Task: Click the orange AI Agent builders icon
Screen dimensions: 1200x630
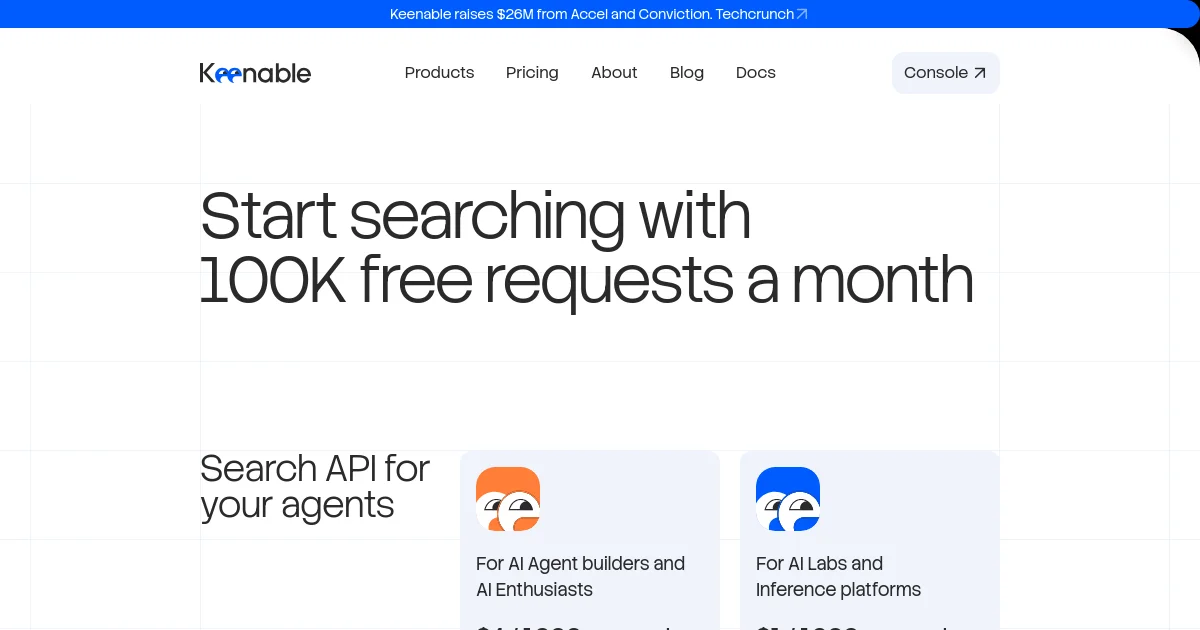Action: [508, 499]
